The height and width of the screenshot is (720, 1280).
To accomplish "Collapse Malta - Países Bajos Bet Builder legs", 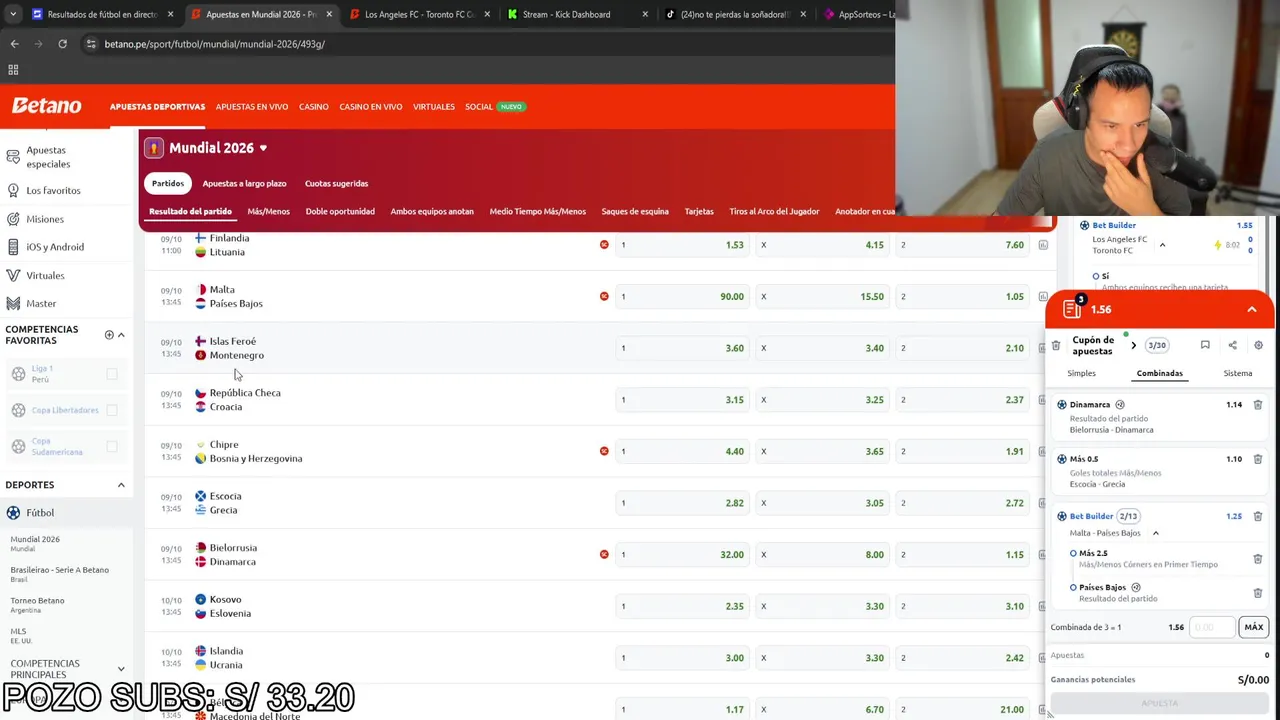I will pos(1156,533).
